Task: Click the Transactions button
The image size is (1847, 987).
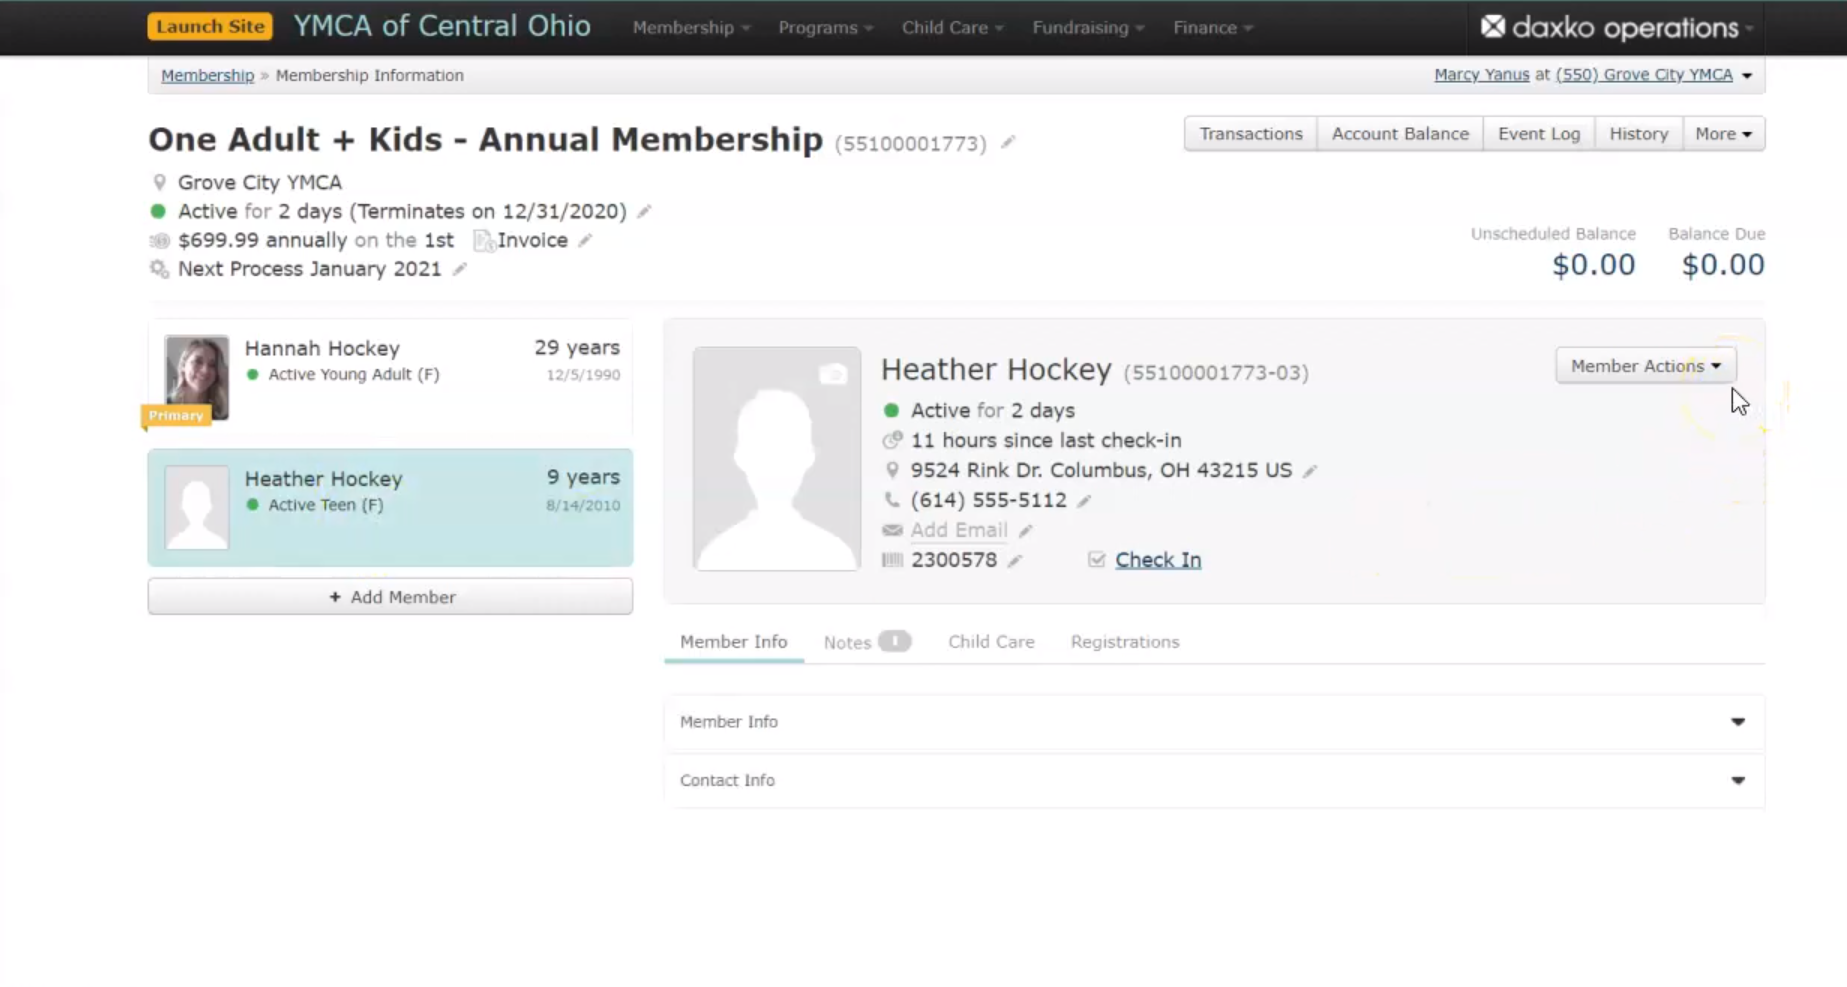Action: click(1251, 134)
